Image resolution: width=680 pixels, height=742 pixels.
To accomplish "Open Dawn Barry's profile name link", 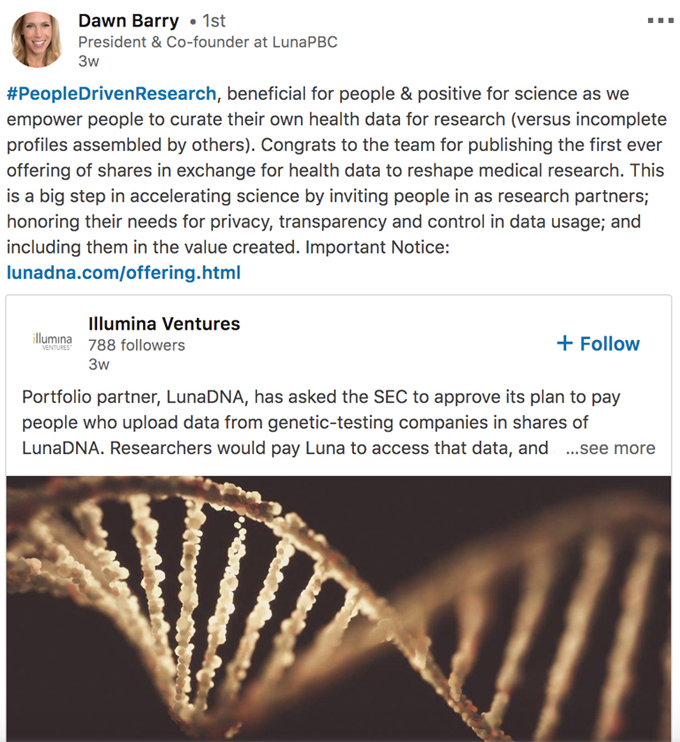I will coord(129,20).
